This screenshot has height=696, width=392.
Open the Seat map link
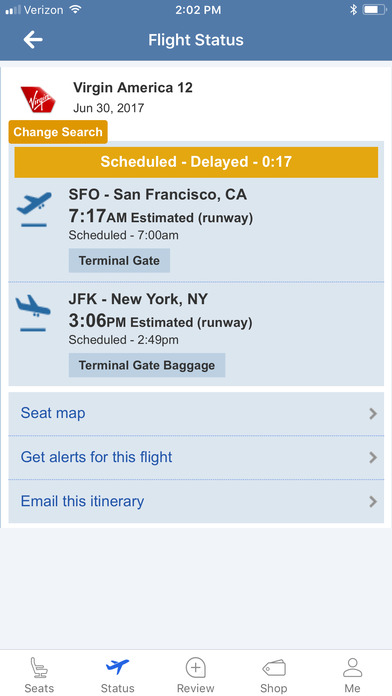pyautogui.click(x=53, y=413)
